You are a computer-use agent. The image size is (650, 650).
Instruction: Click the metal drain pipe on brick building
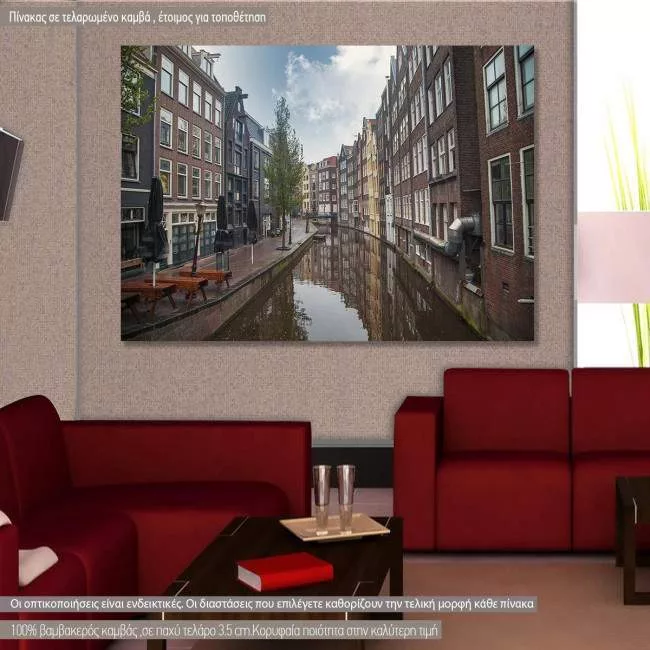463,236
